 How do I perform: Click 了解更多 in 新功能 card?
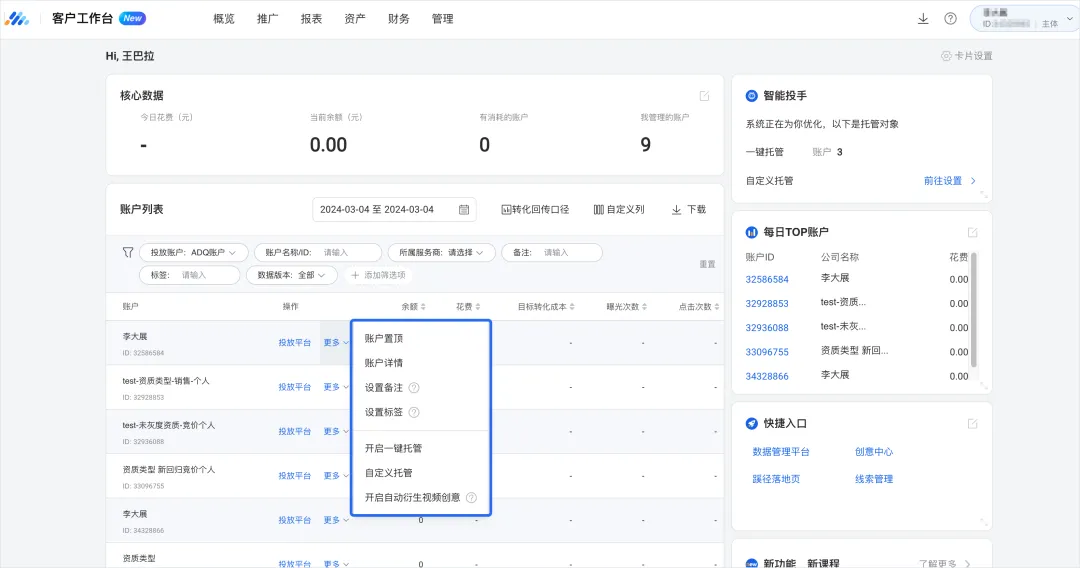pos(945,563)
